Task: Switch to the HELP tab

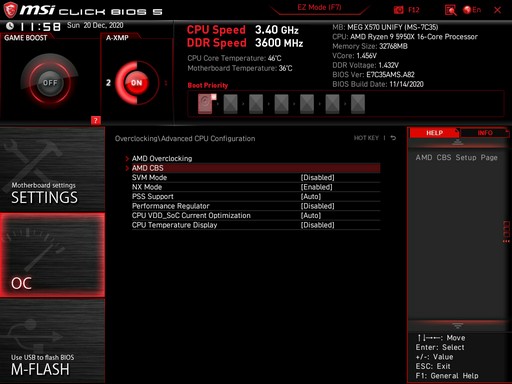Action: tap(434, 133)
